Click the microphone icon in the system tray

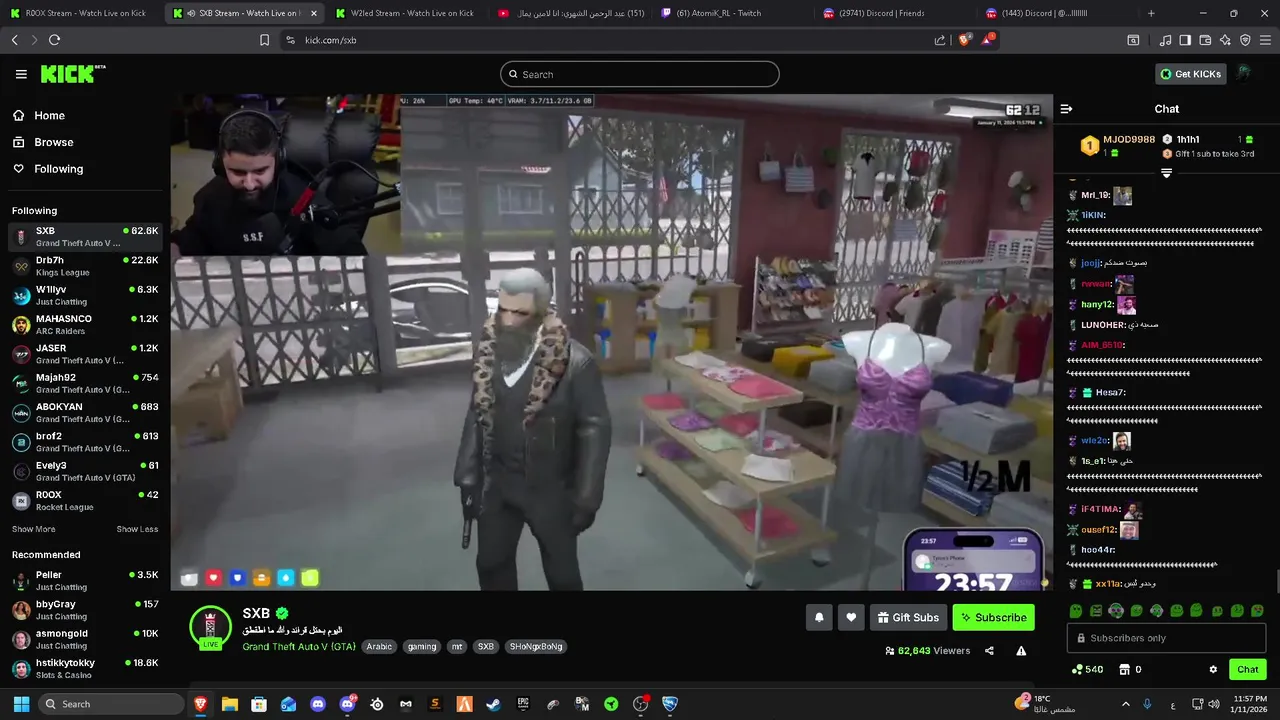point(1147,704)
